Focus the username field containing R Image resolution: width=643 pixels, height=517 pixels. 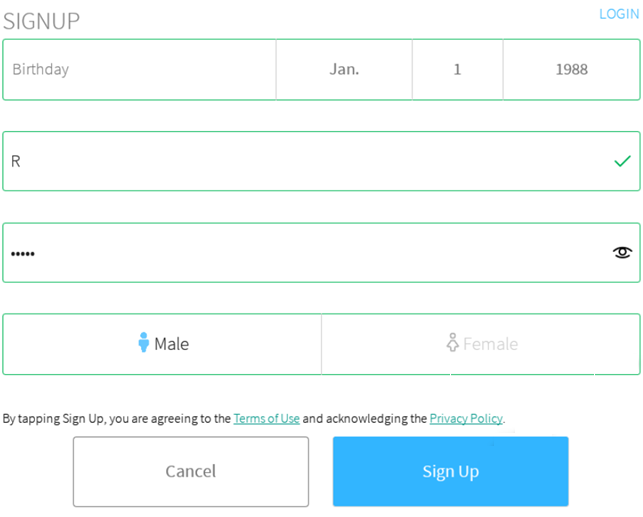click(x=300, y=161)
